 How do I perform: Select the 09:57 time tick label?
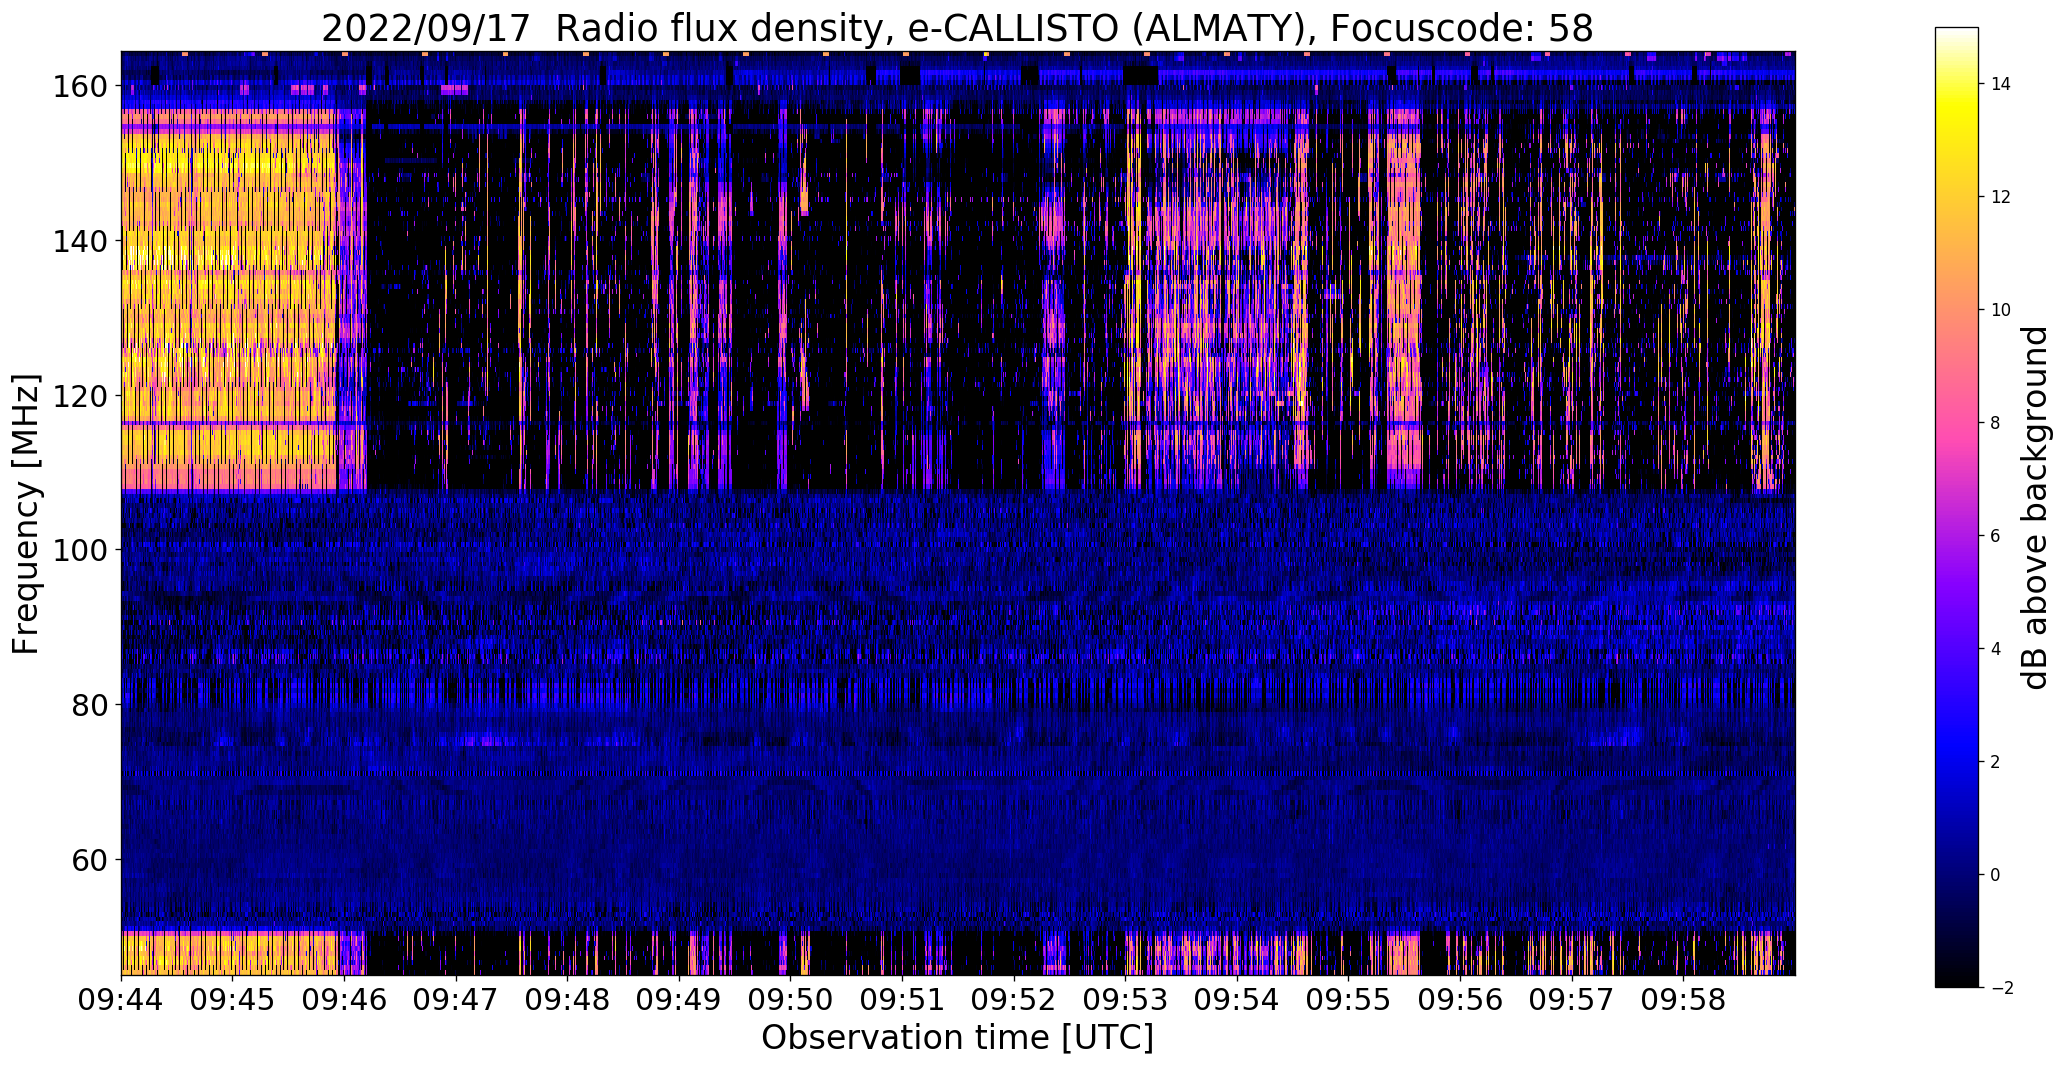tap(1571, 999)
